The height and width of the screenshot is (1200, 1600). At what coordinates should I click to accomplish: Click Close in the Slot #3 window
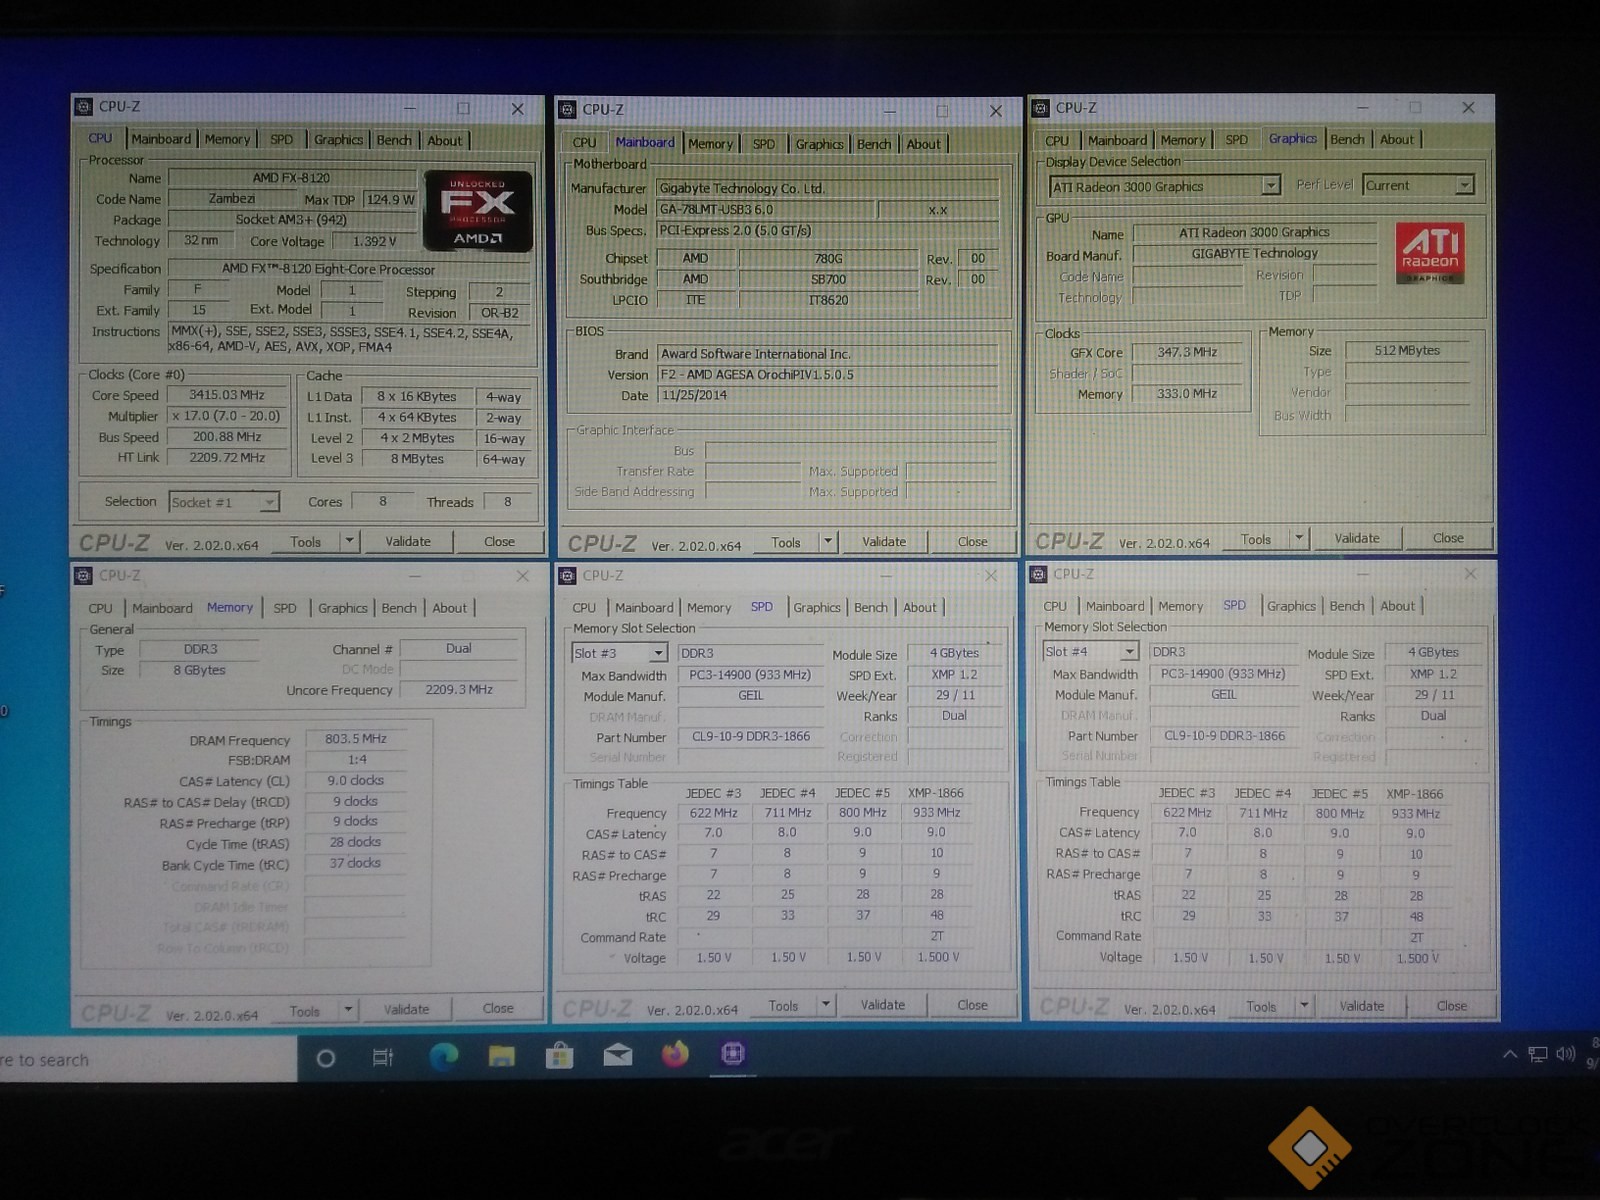tap(972, 1005)
